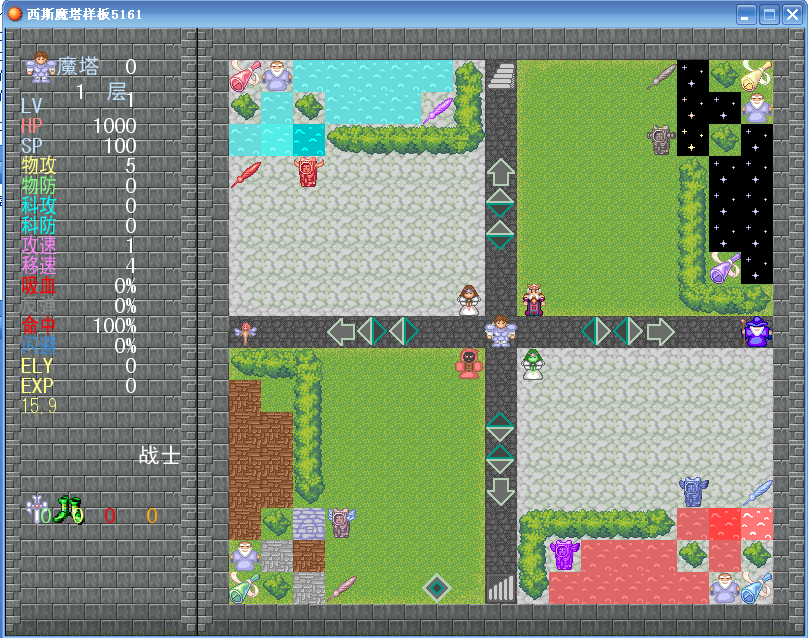Grab the pink feather on the grass
This screenshot has height=638, width=810.
click(341, 588)
